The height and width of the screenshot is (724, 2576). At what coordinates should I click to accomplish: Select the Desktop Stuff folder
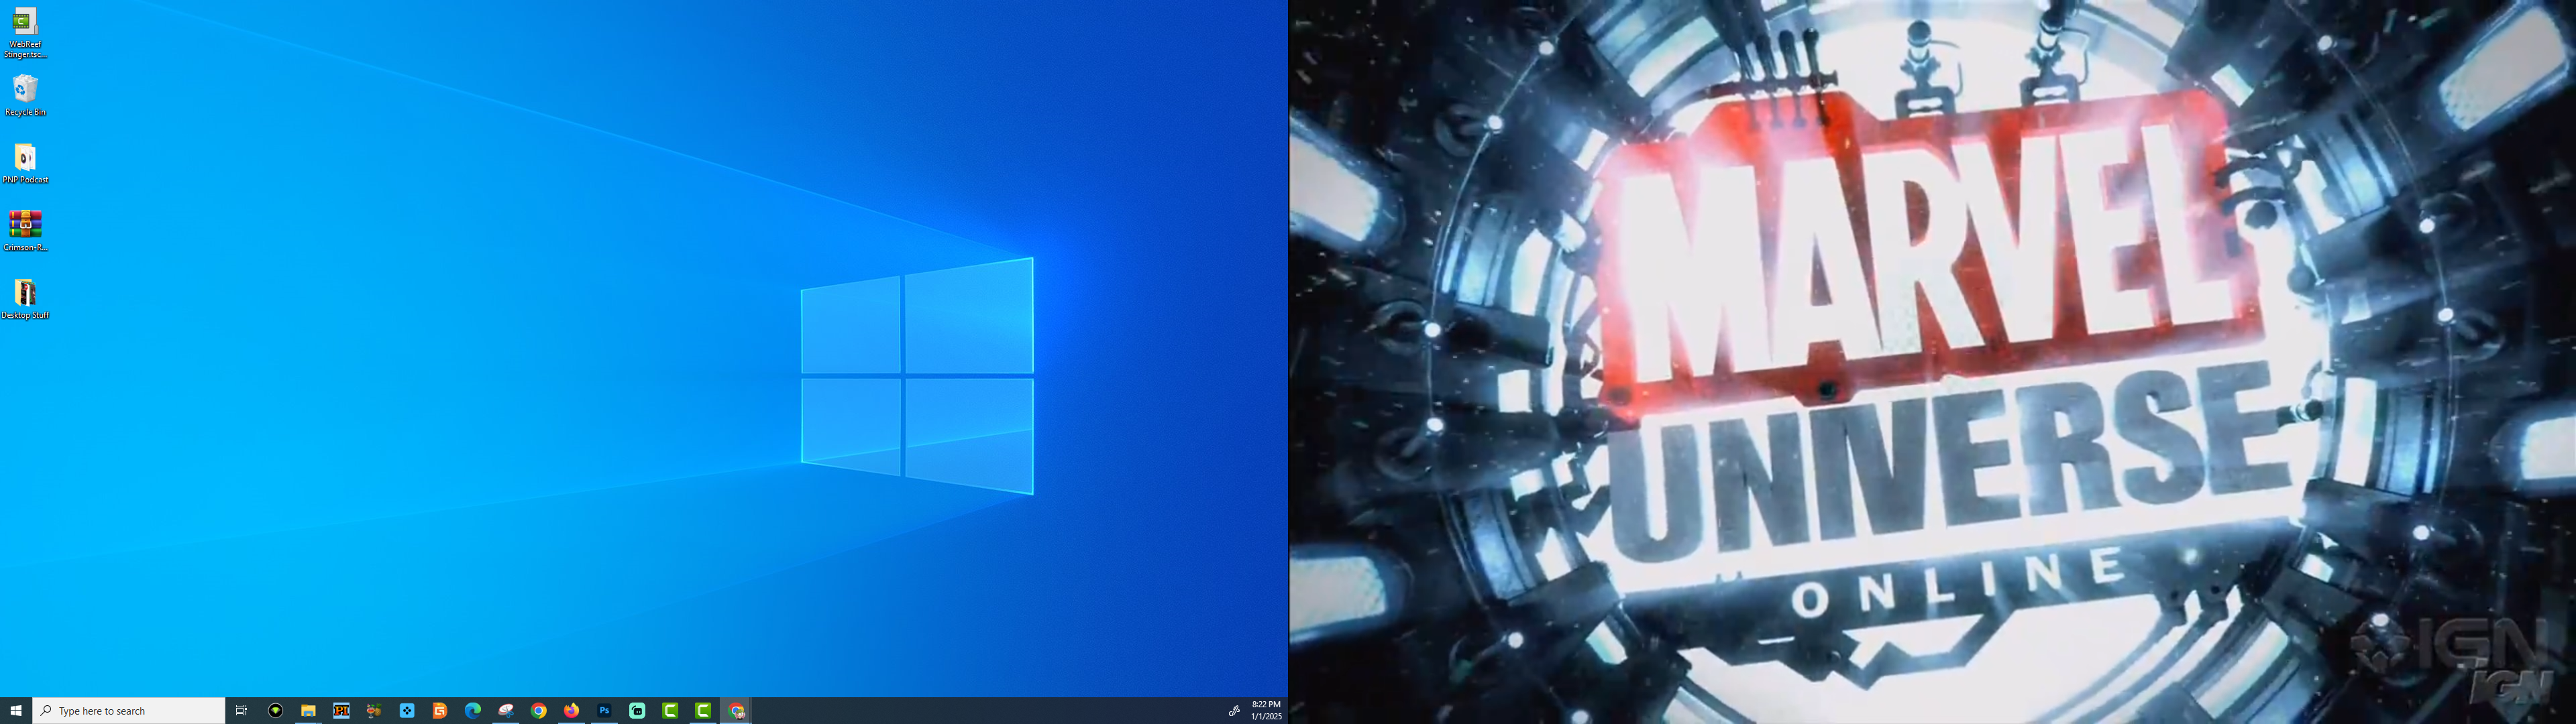coord(25,299)
